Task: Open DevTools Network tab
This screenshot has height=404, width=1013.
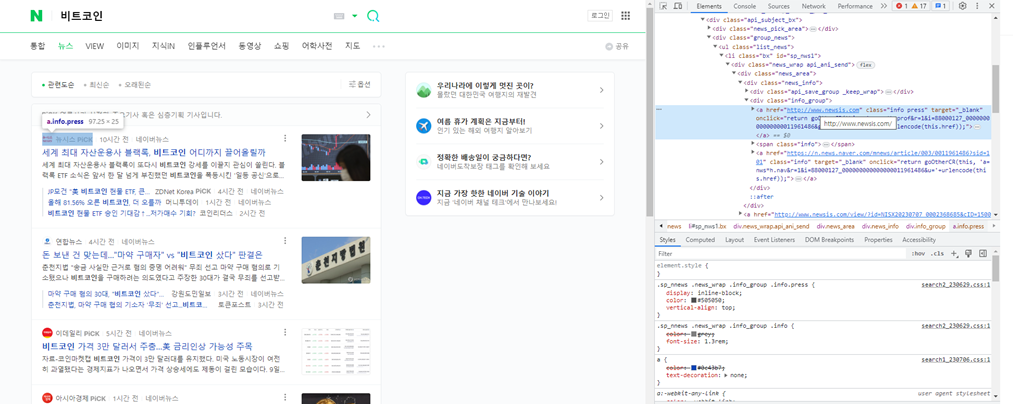Action: [813, 6]
